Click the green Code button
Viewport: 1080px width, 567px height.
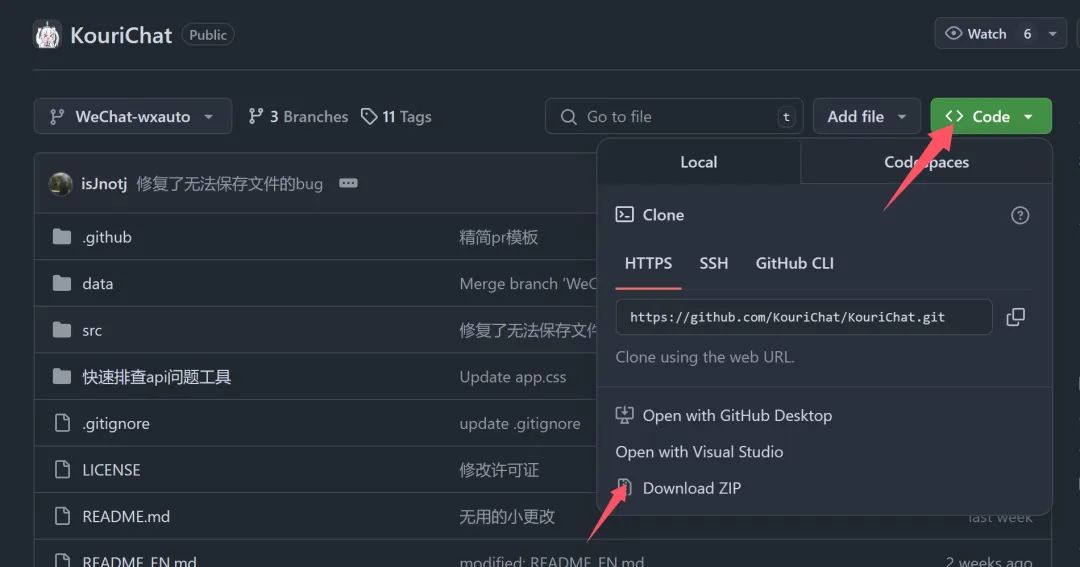pos(990,116)
